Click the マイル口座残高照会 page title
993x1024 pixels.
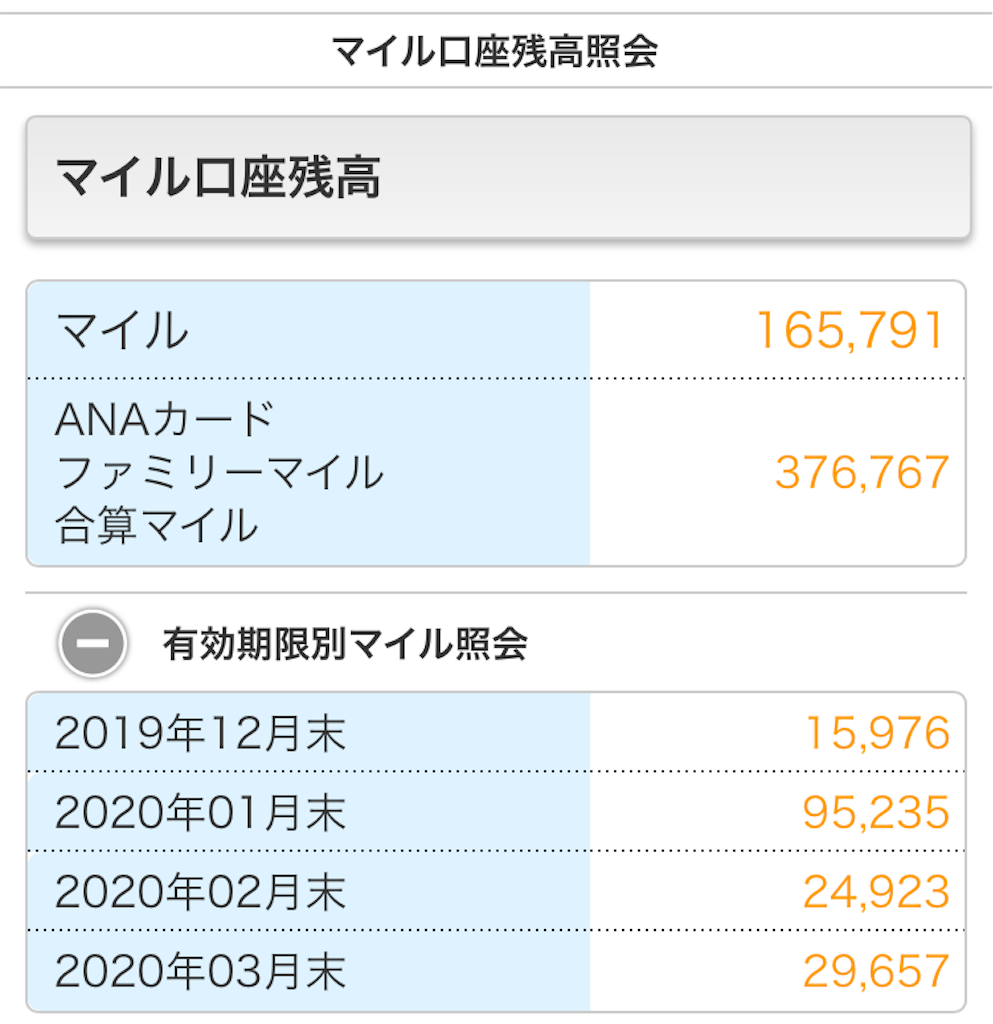[x=495, y=51]
